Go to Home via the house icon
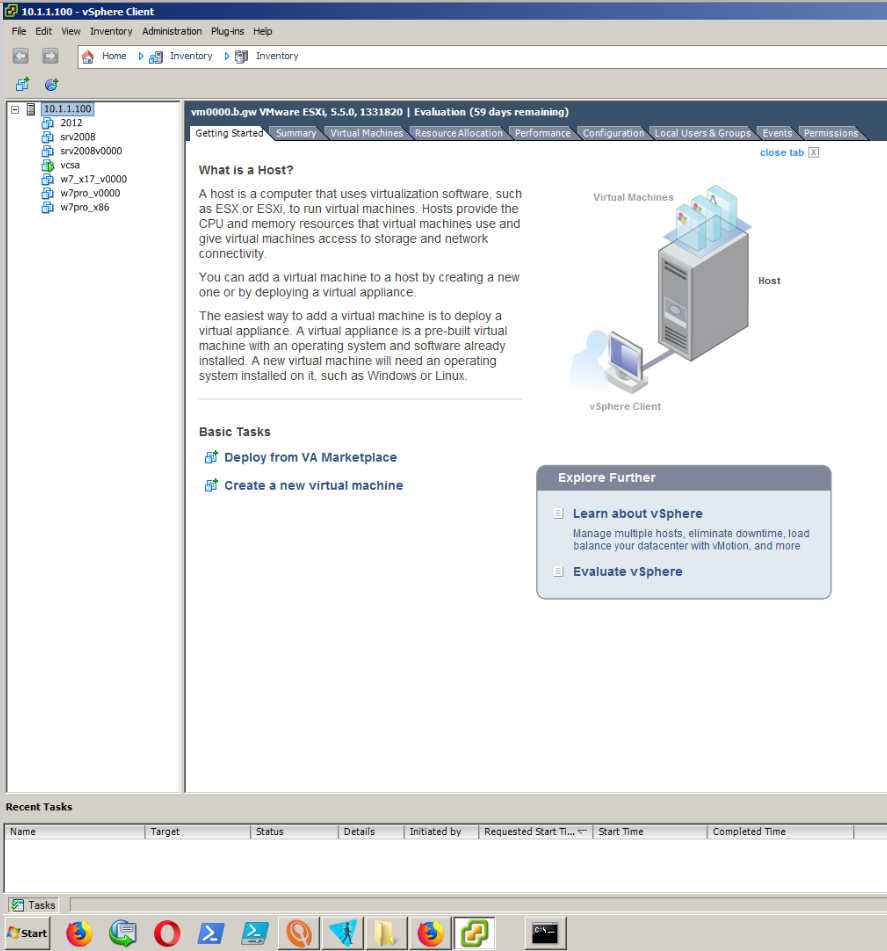Viewport: 887px width, 951px height. tap(88, 56)
